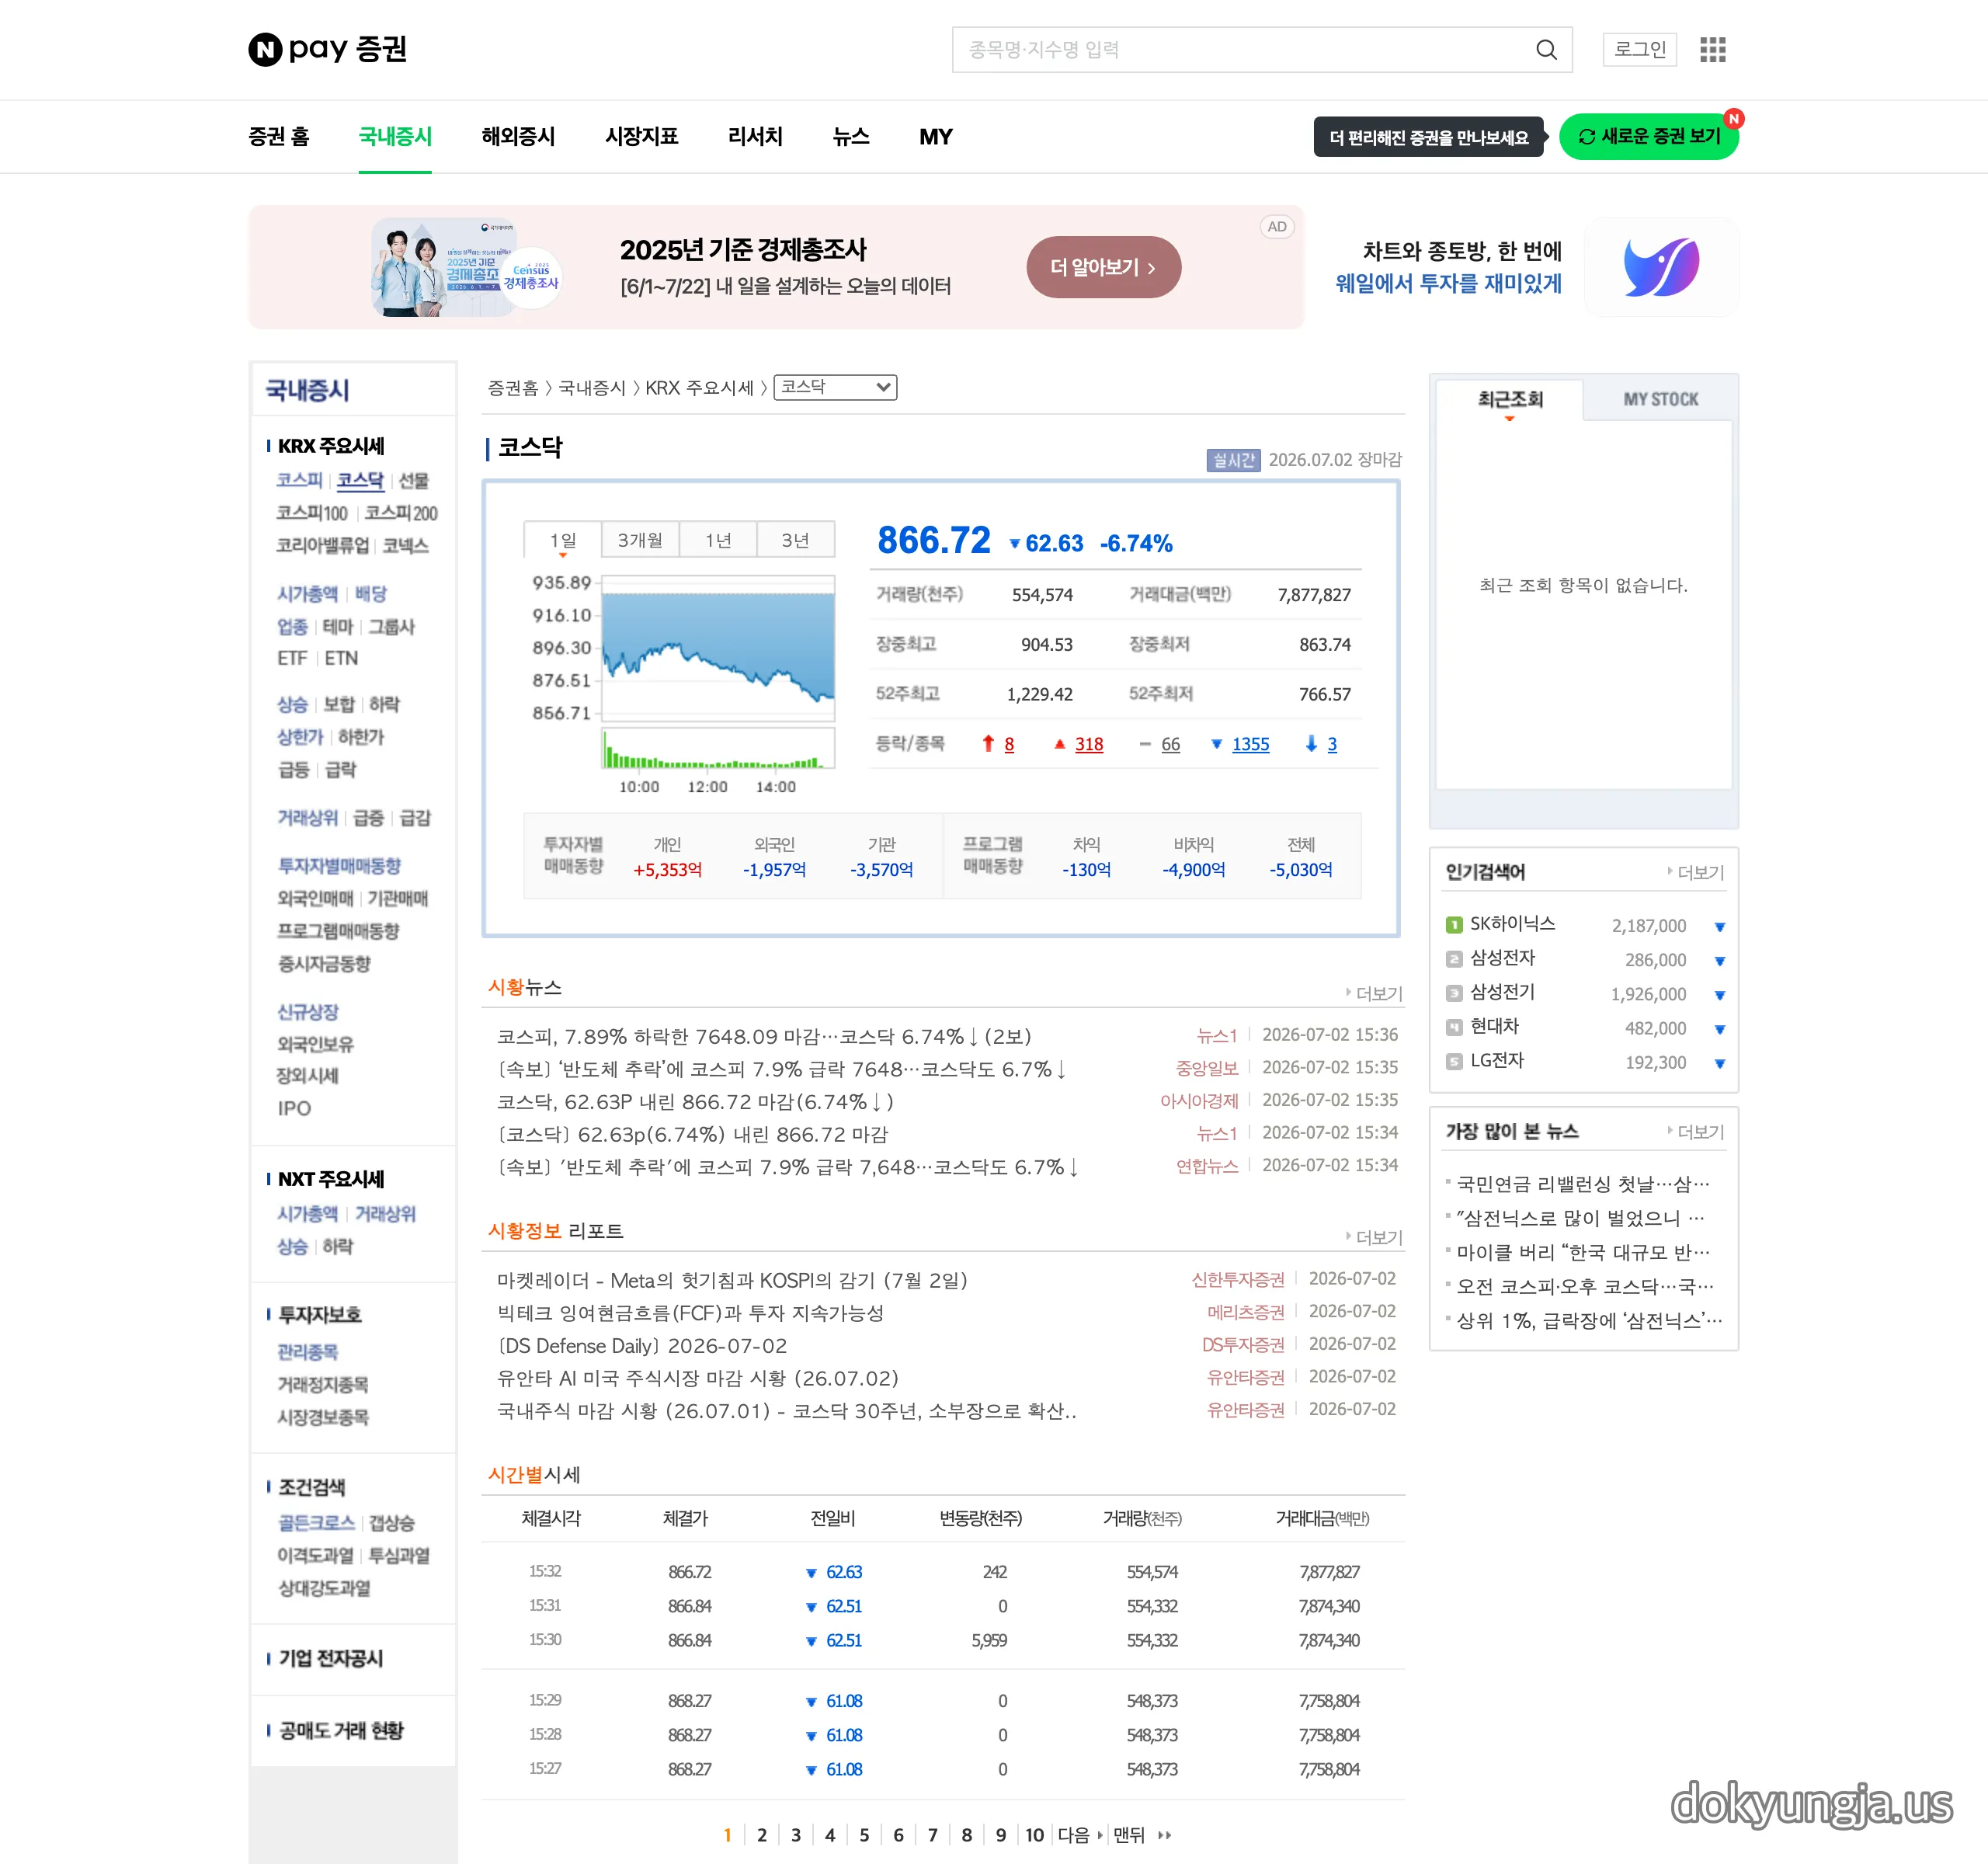Open the 국민연금 리밸런싱 첫날 news item
The height and width of the screenshot is (1864, 1988).
click(1583, 1184)
